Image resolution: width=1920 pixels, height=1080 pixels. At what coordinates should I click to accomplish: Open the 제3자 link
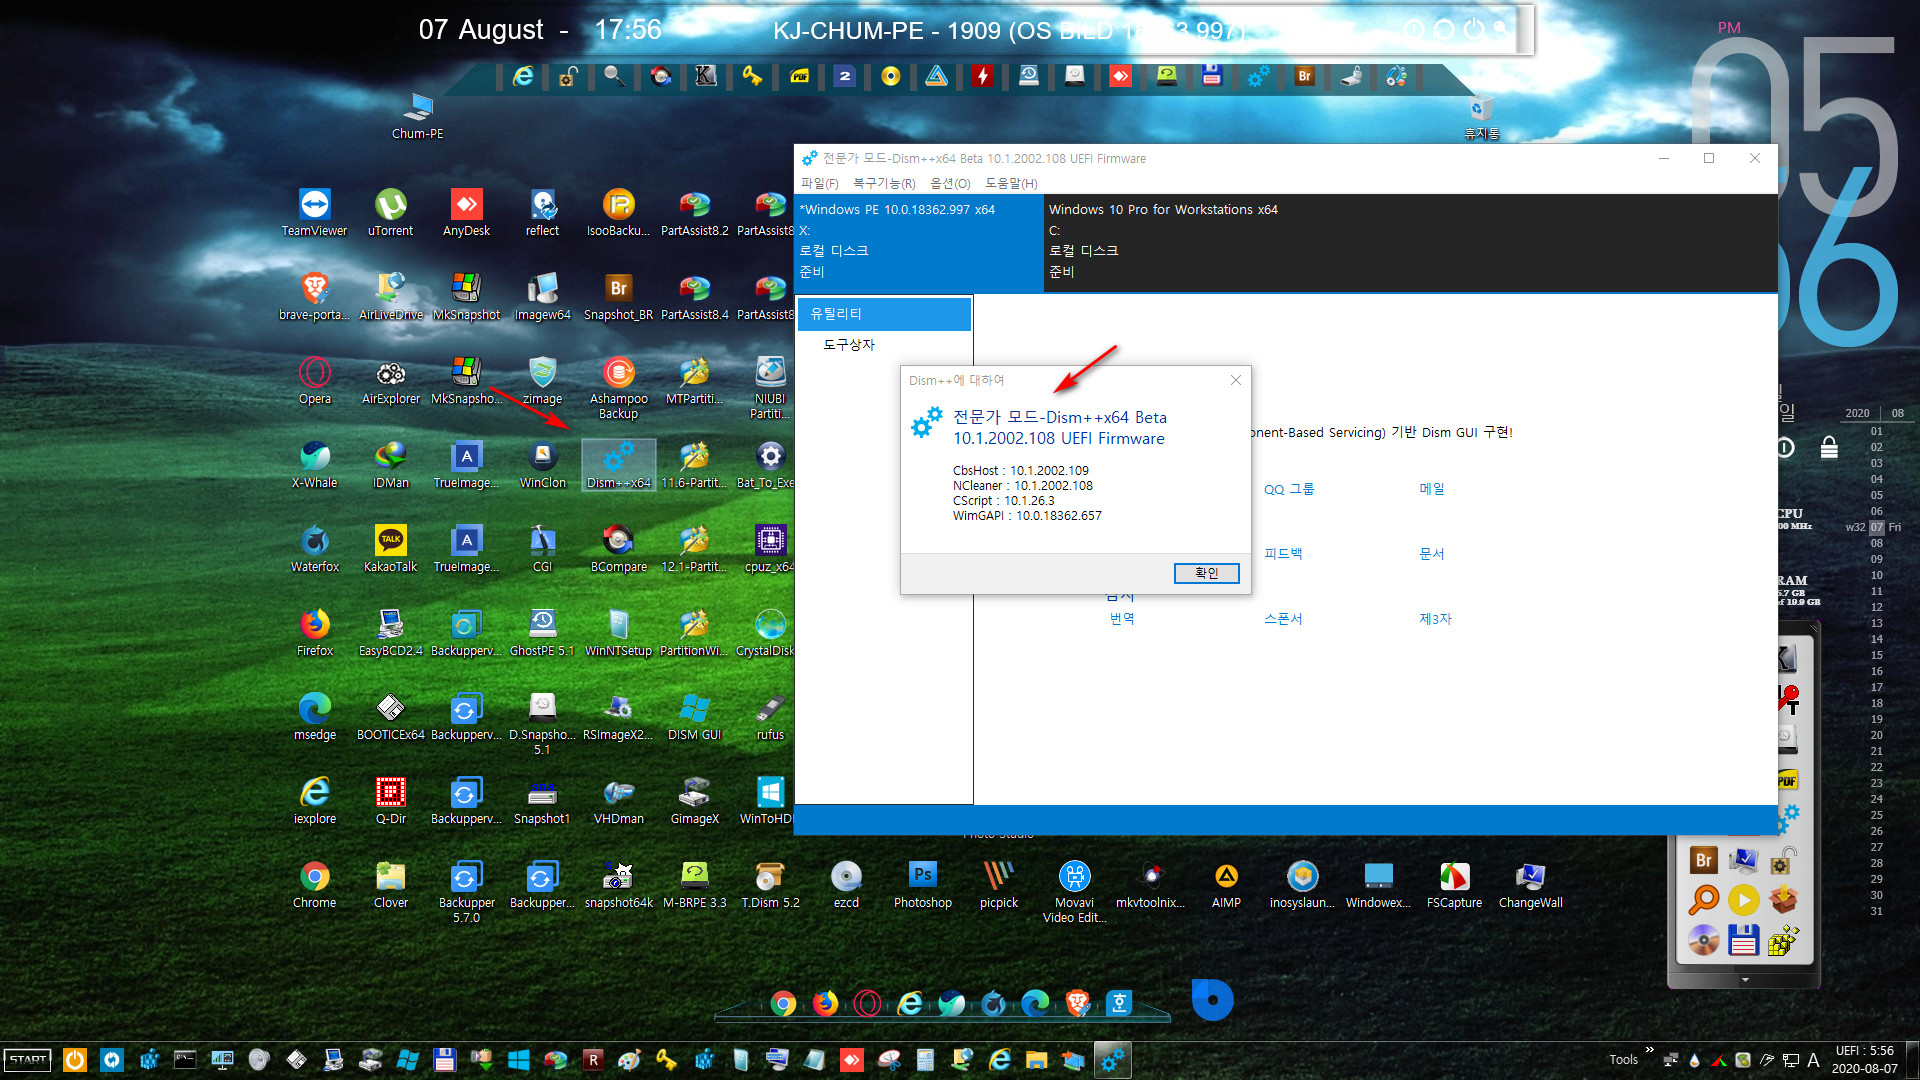1435,619
